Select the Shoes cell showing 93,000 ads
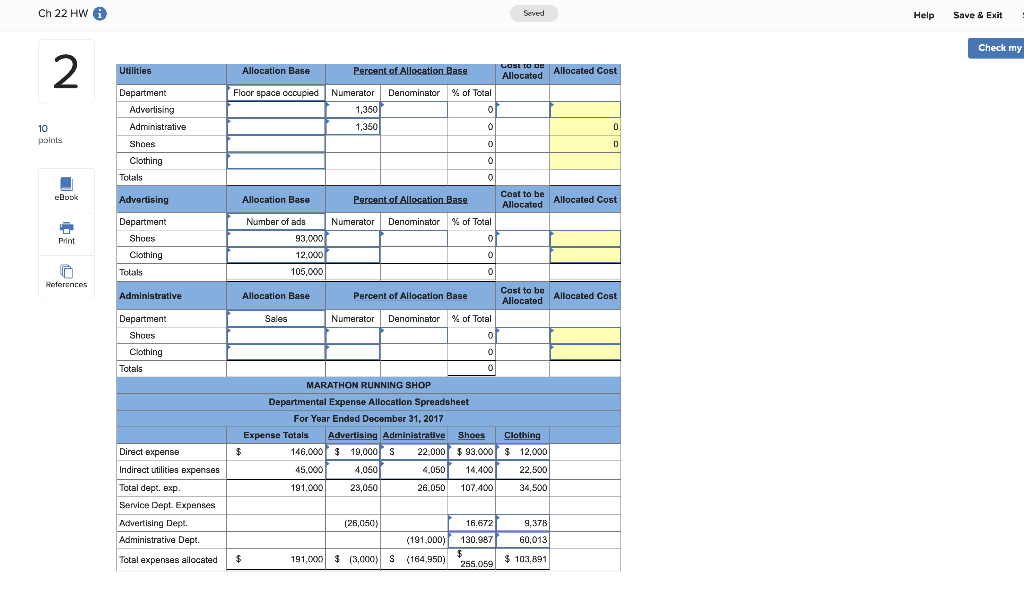 (275, 238)
